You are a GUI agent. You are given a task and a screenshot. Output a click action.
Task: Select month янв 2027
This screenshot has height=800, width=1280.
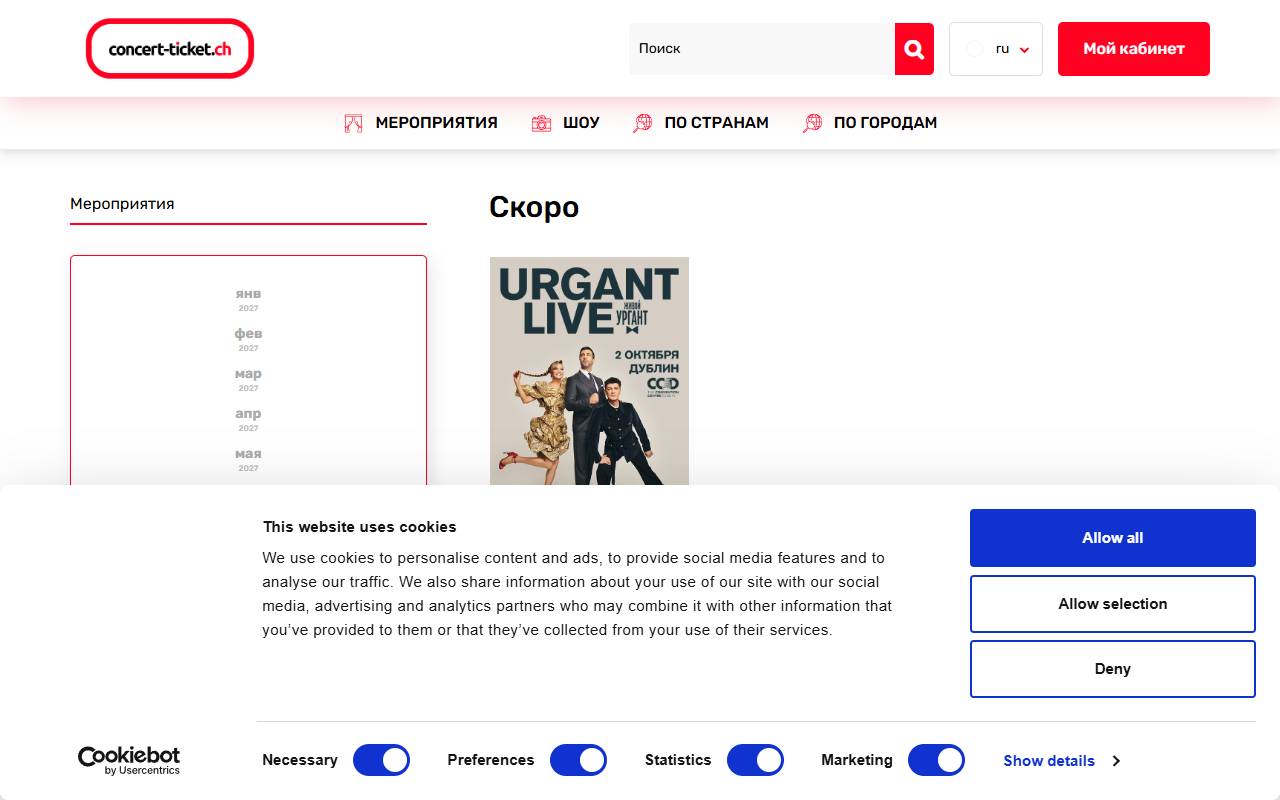[248, 300]
